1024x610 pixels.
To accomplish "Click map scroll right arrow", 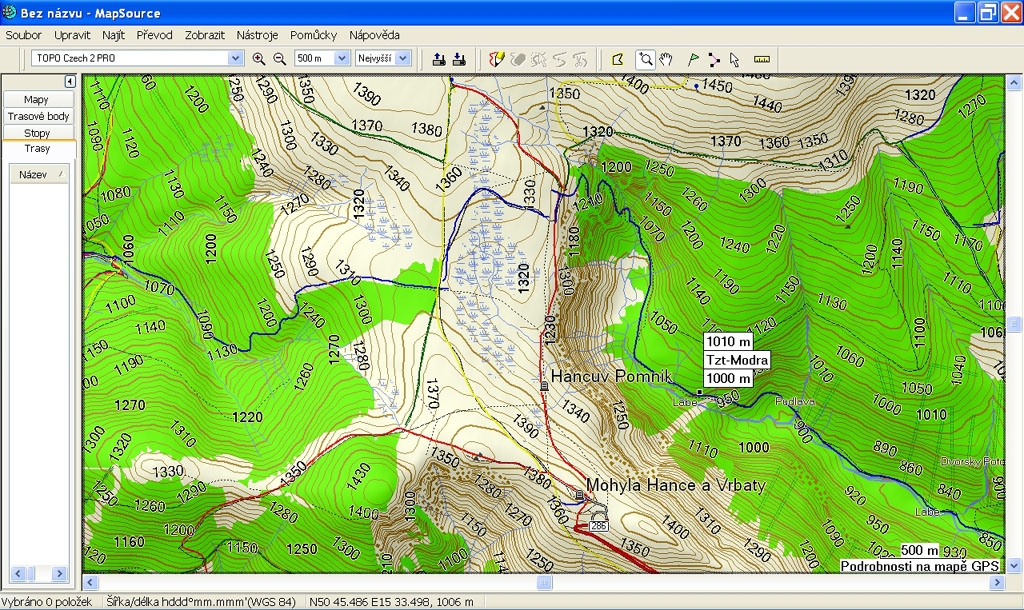I will [997, 583].
